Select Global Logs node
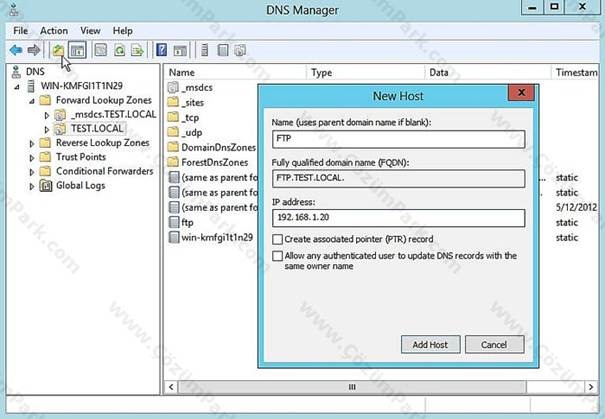This screenshot has width=605, height=419. coord(80,186)
